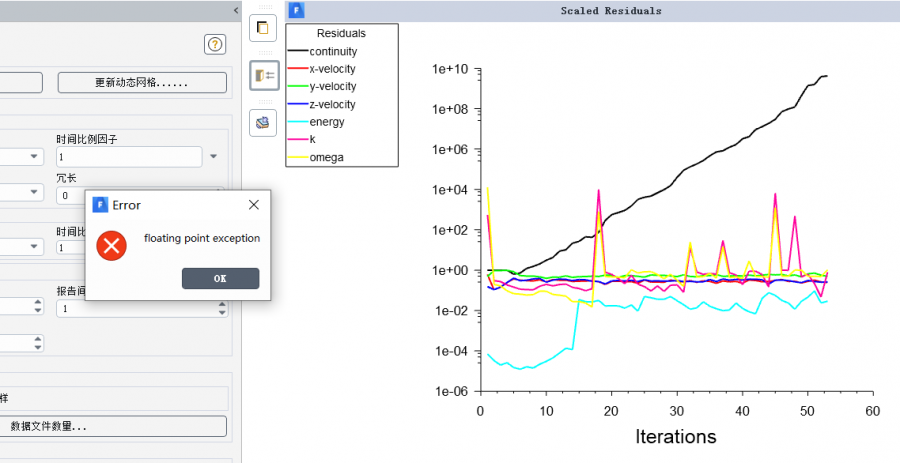Screen dimensions: 900x463
Task: Expand the dropdown arrow right of 时间比例因子 field
Action: coord(214,157)
